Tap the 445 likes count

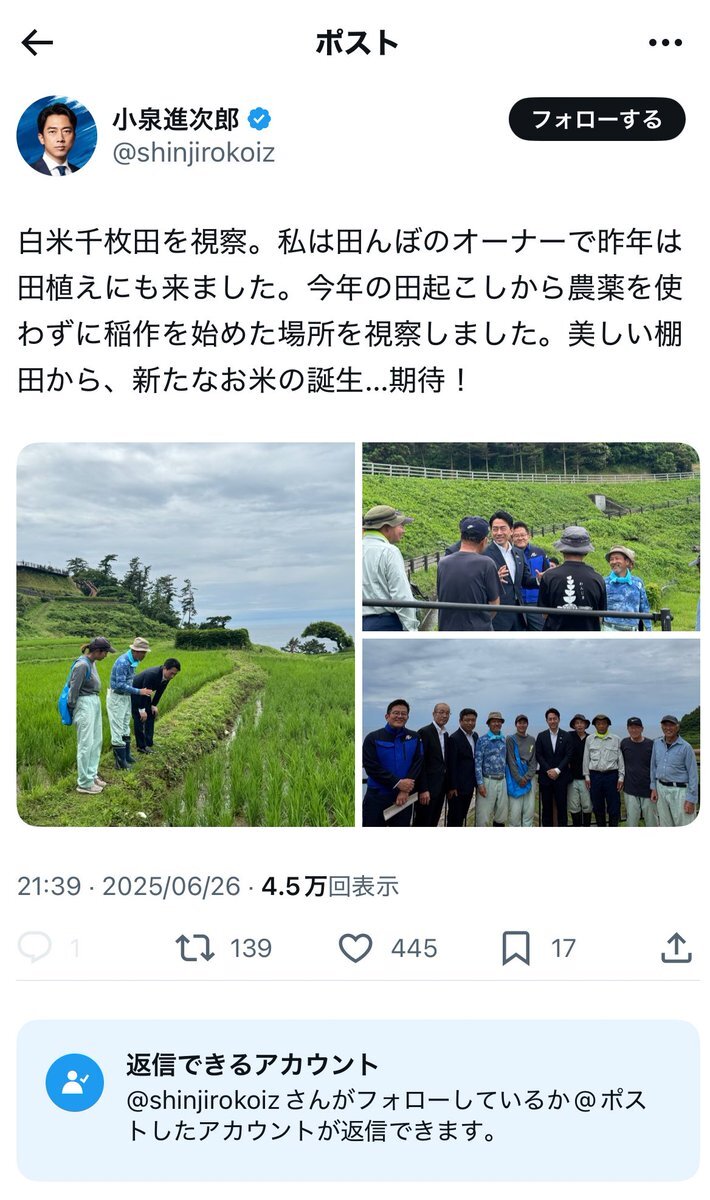[414, 948]
